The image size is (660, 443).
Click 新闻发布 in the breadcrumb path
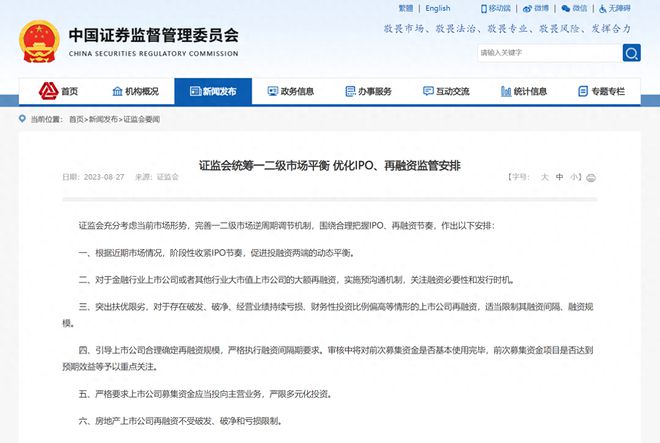tap(104, 119)
